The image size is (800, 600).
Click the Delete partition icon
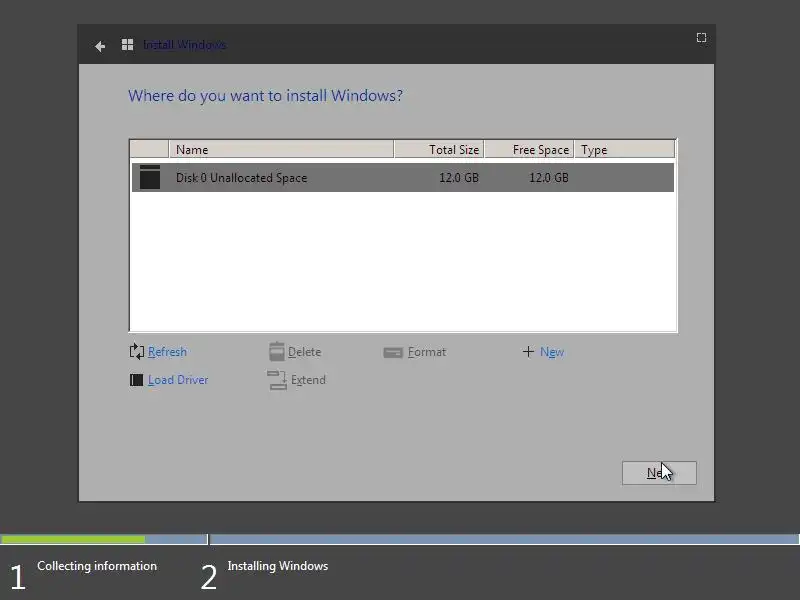point(277,352)
